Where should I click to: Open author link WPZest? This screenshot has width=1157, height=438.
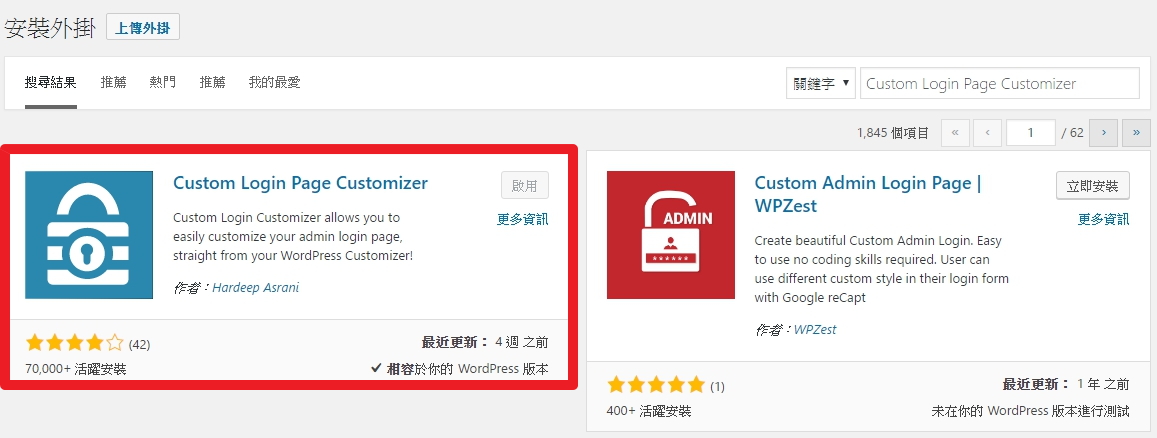pyautogui.click(x=815, y=330)
